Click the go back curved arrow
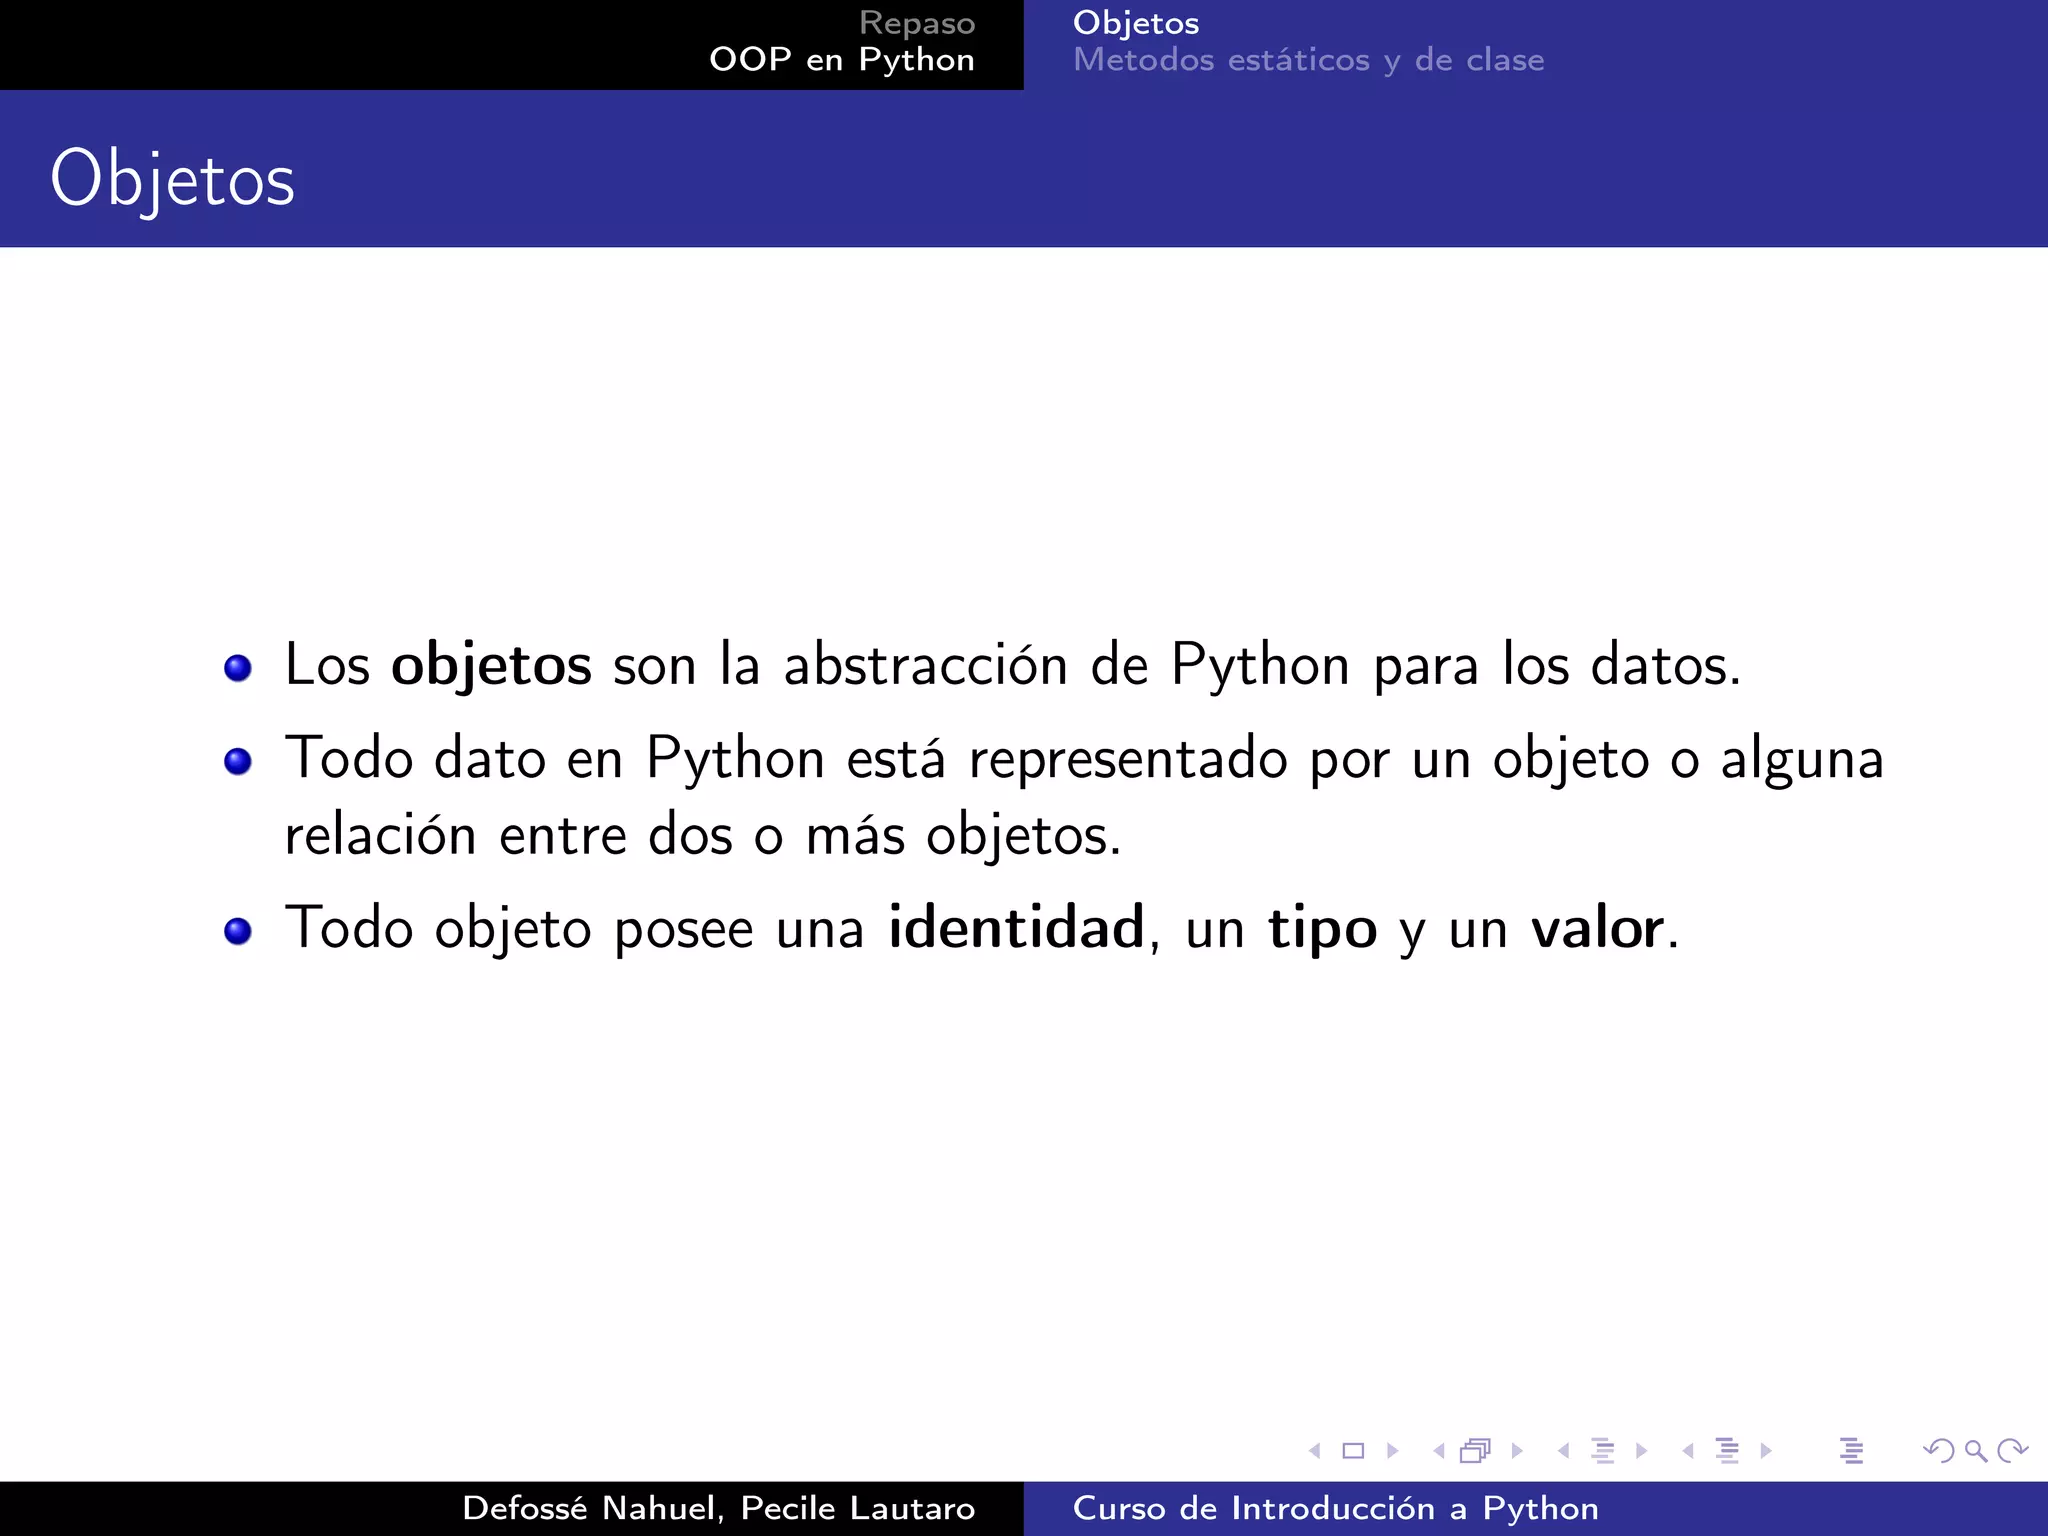 coord(1939,1450)
